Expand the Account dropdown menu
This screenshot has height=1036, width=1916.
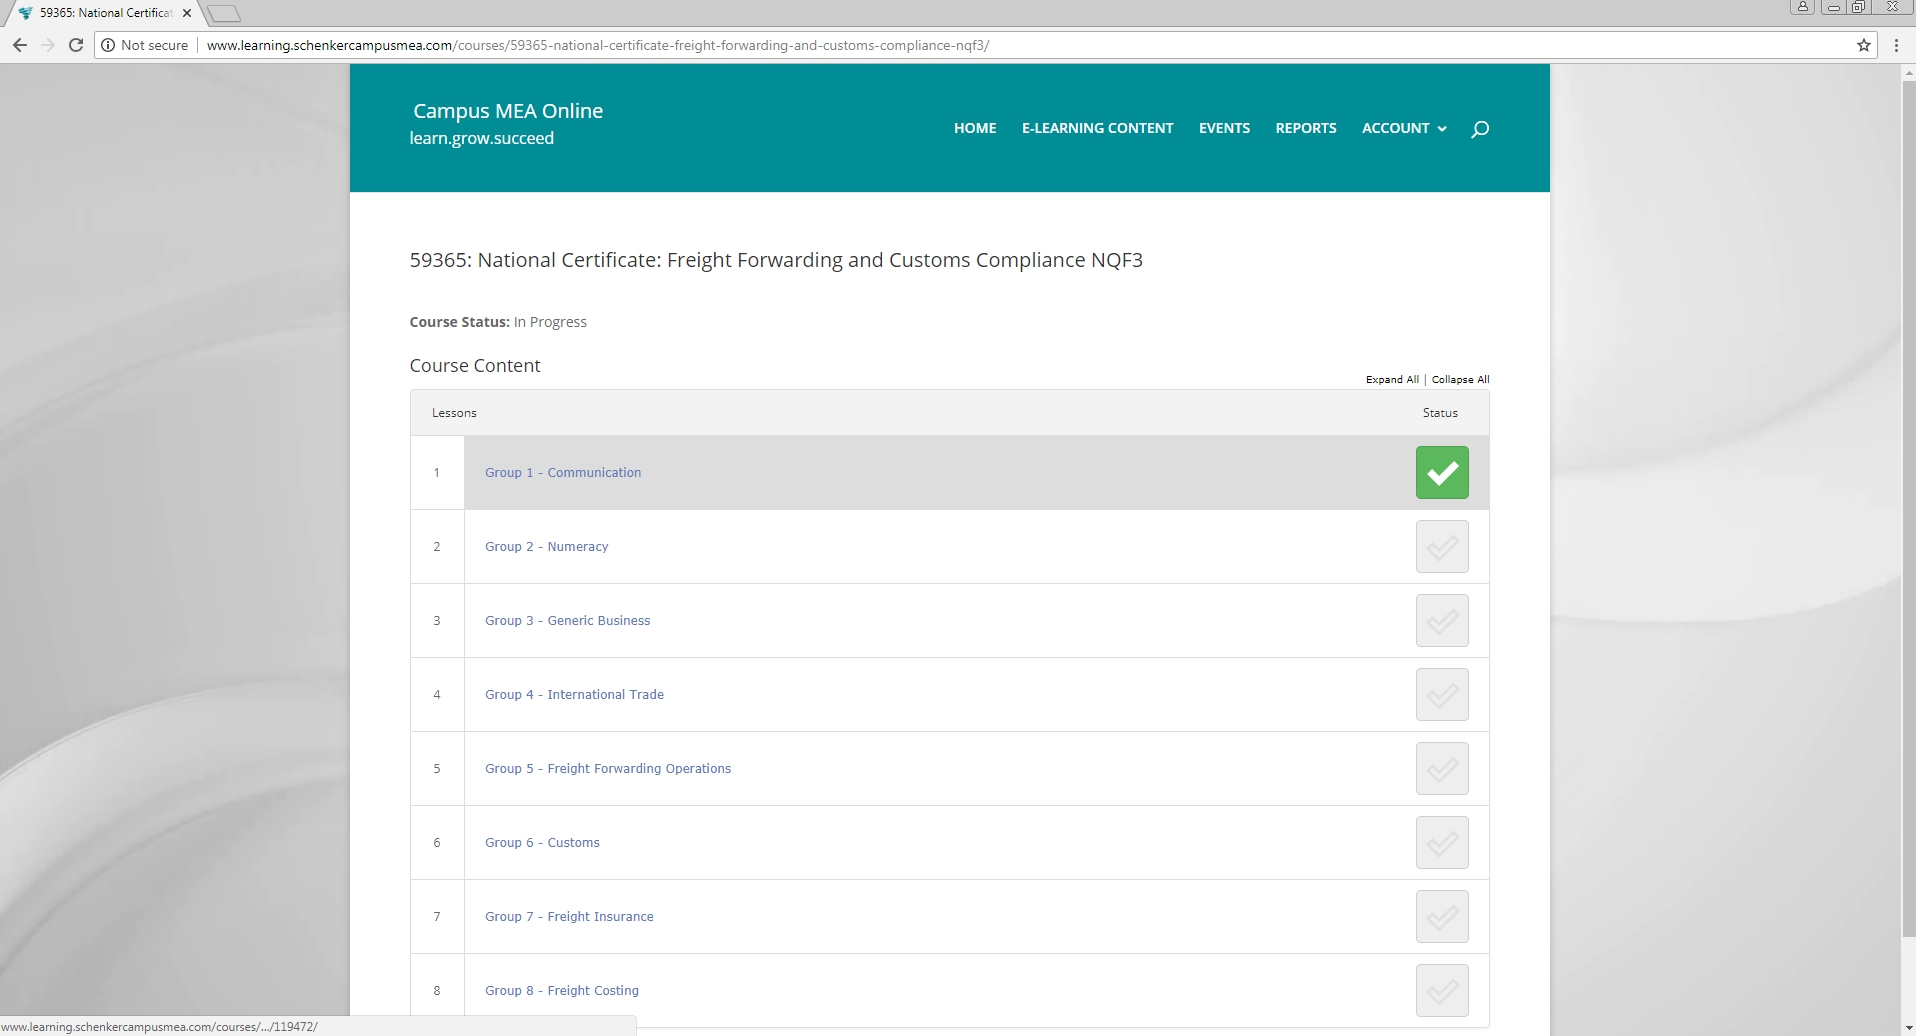click(1403, 128)
